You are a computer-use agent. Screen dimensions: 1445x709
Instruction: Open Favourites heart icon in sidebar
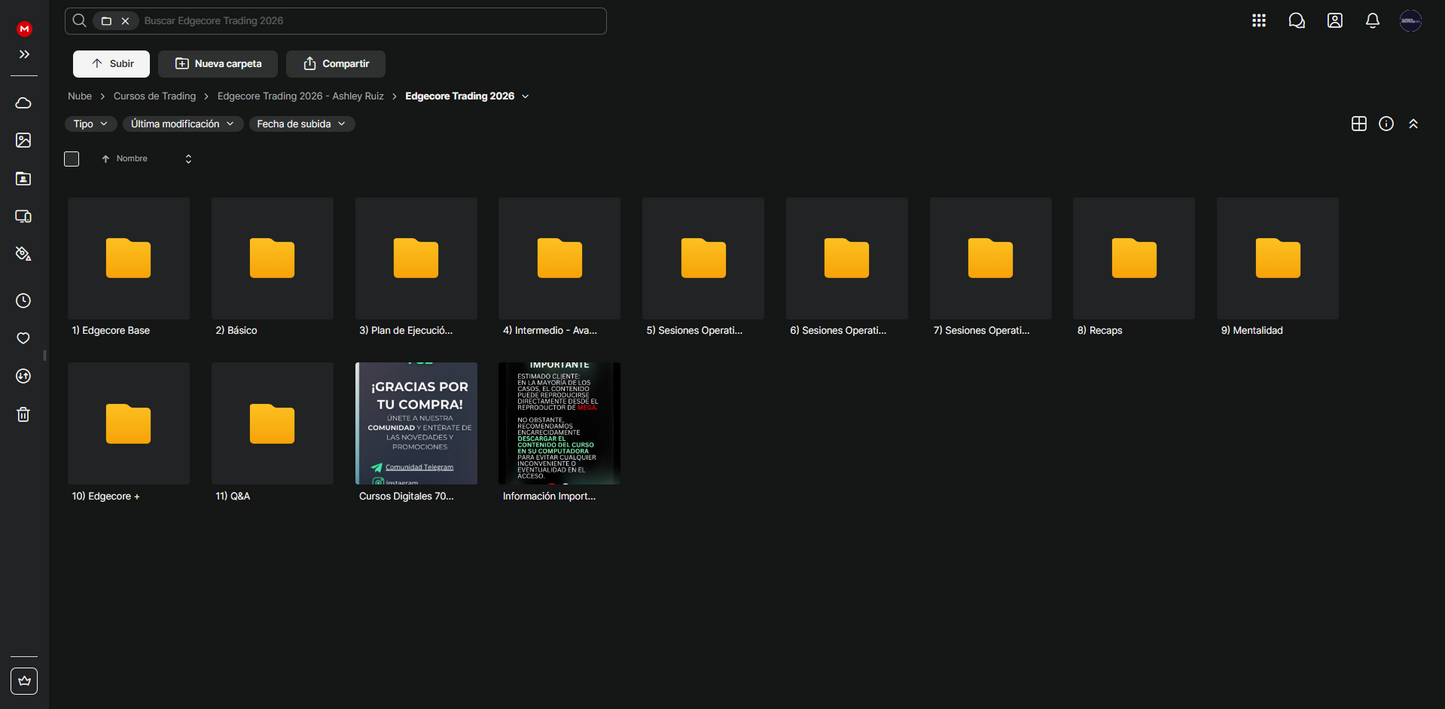point(23,339)
